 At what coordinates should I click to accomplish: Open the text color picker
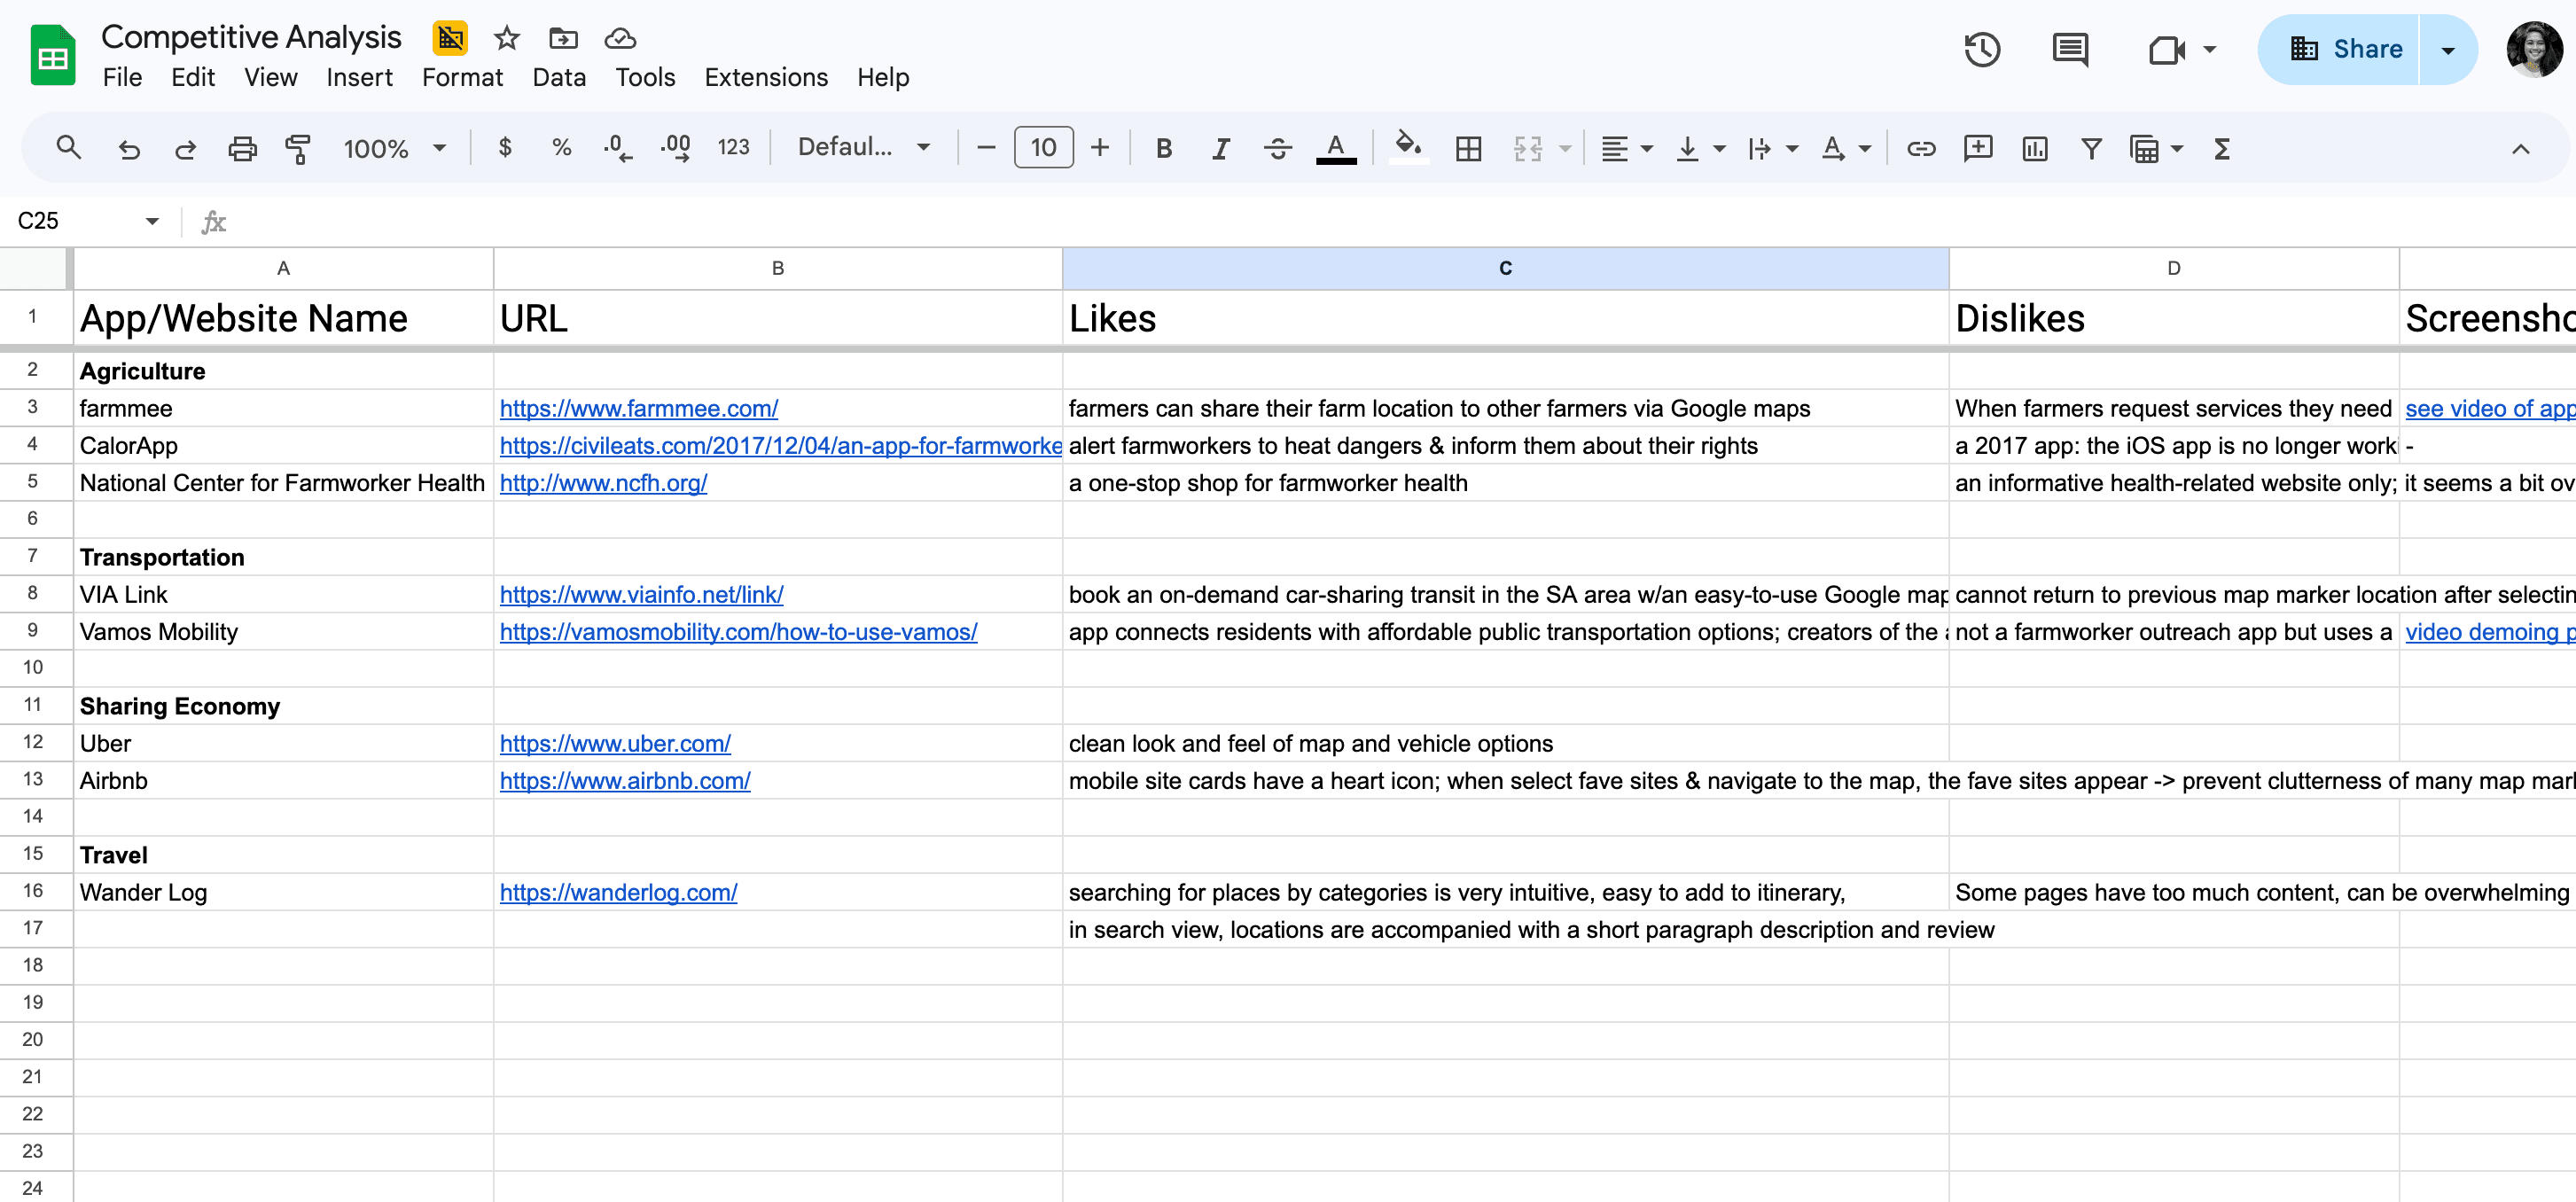(1336, 148)
